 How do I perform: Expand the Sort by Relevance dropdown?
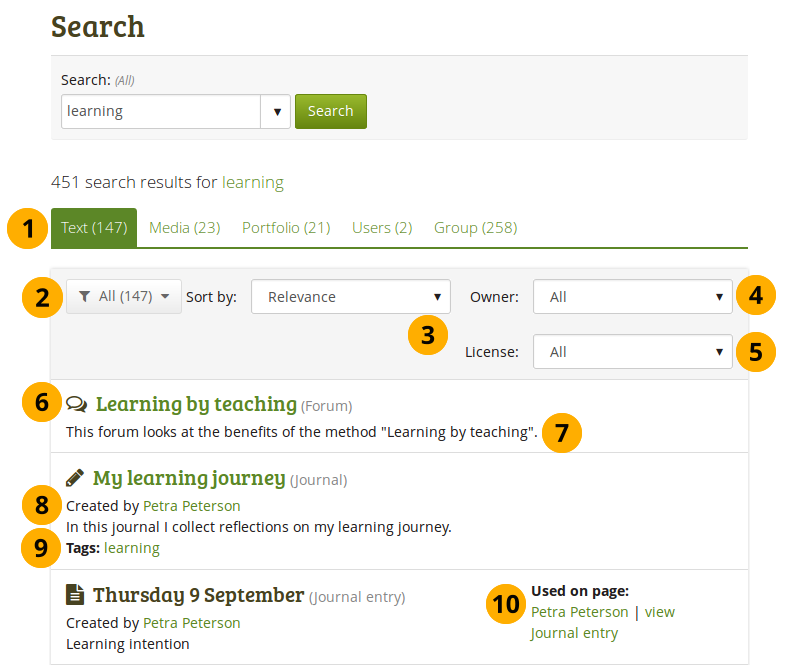pos(350,297)
